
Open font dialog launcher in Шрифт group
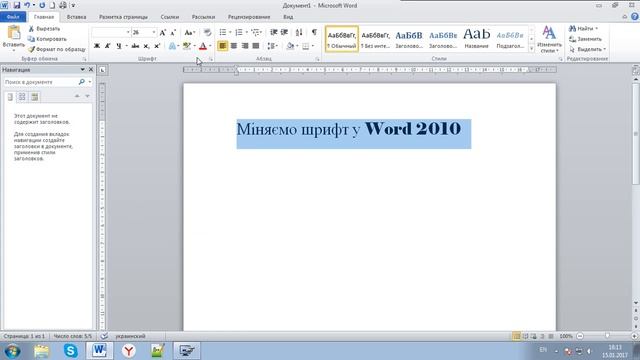[211, 59]
